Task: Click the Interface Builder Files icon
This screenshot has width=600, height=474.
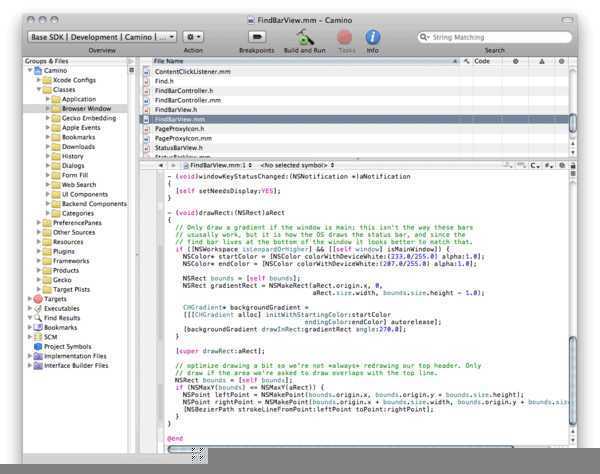Action: coord(38,365)
